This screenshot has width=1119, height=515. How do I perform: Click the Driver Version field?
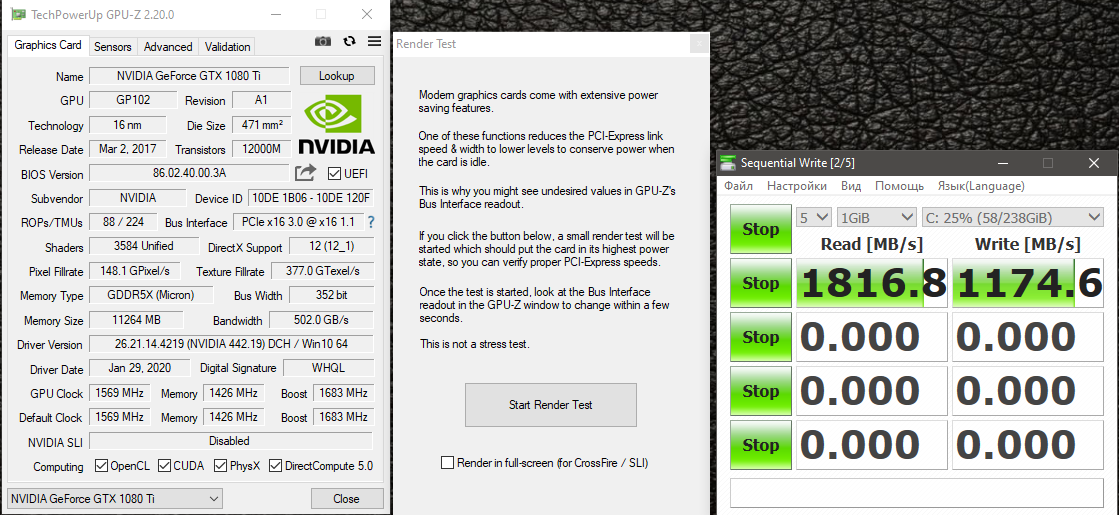[x=231, y=344]
